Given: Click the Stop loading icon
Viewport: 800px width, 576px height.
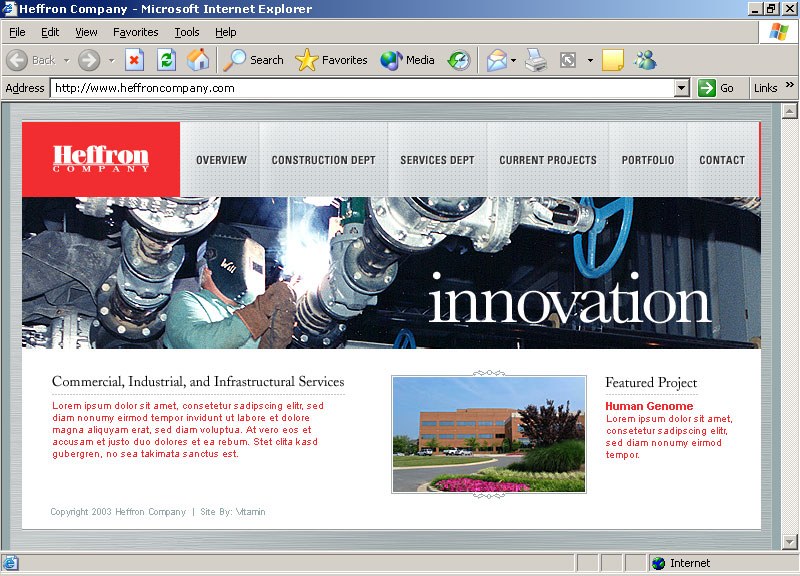Looking at the screenshot, I should [135, 60].
